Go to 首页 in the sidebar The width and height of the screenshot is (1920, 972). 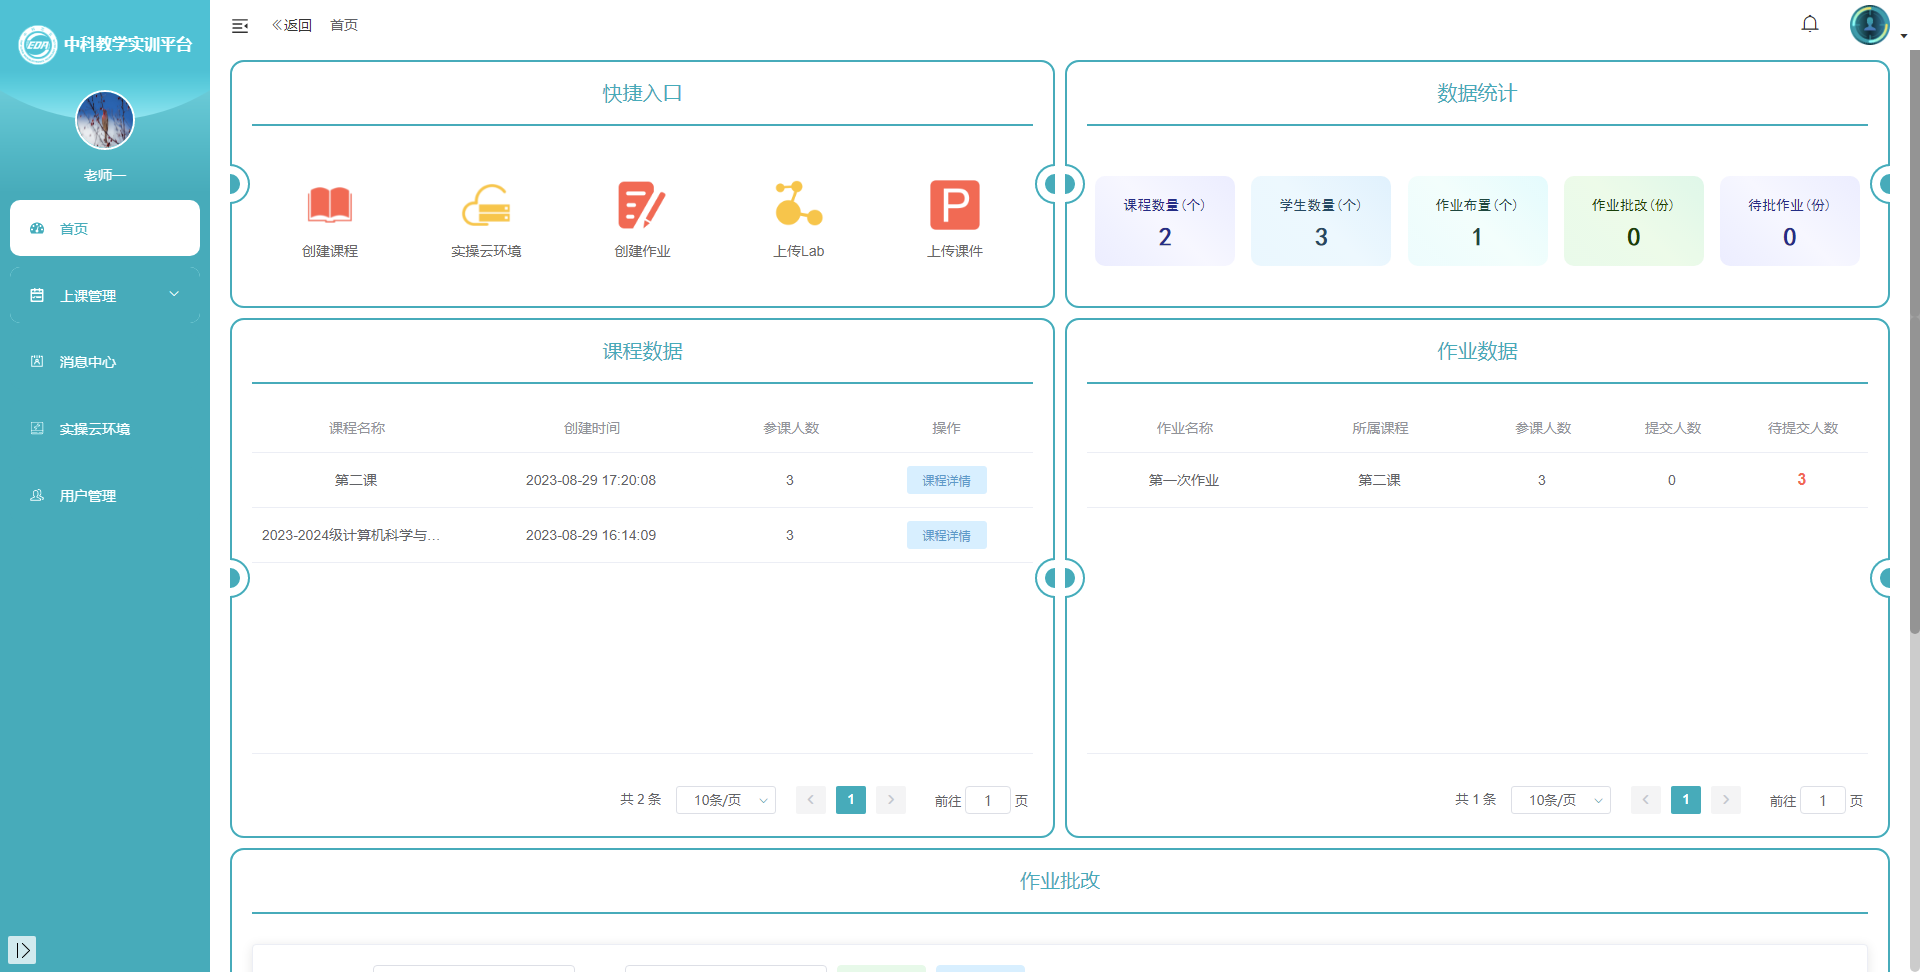click(x=105, y=228)
